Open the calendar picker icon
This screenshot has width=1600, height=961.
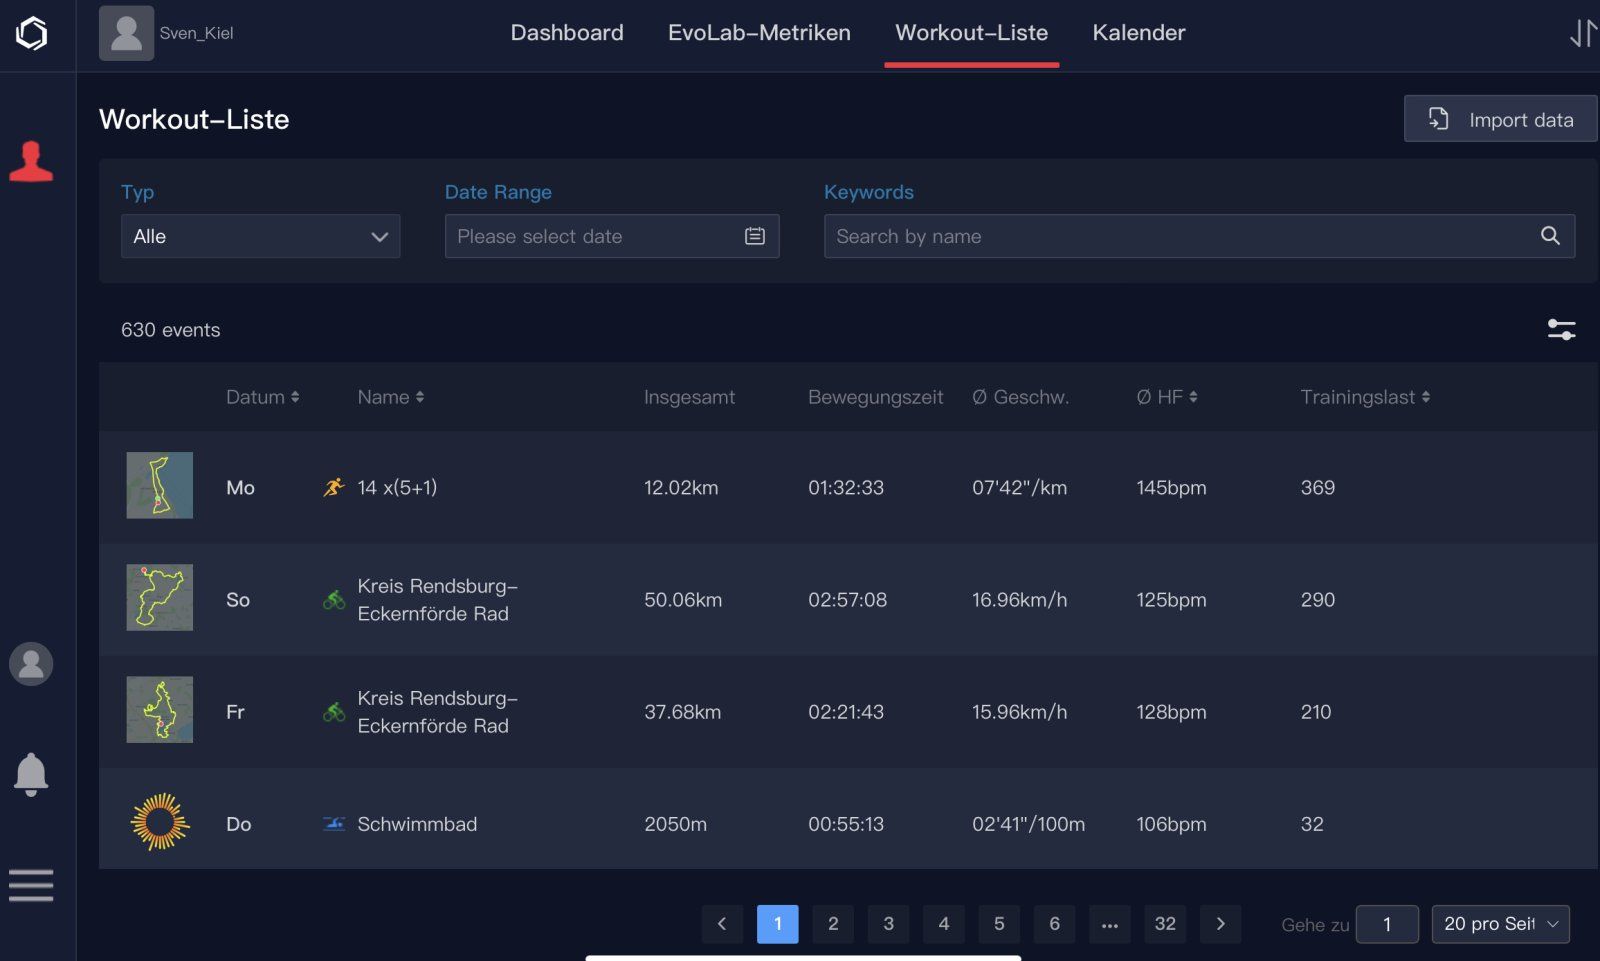tap(755, 236)
